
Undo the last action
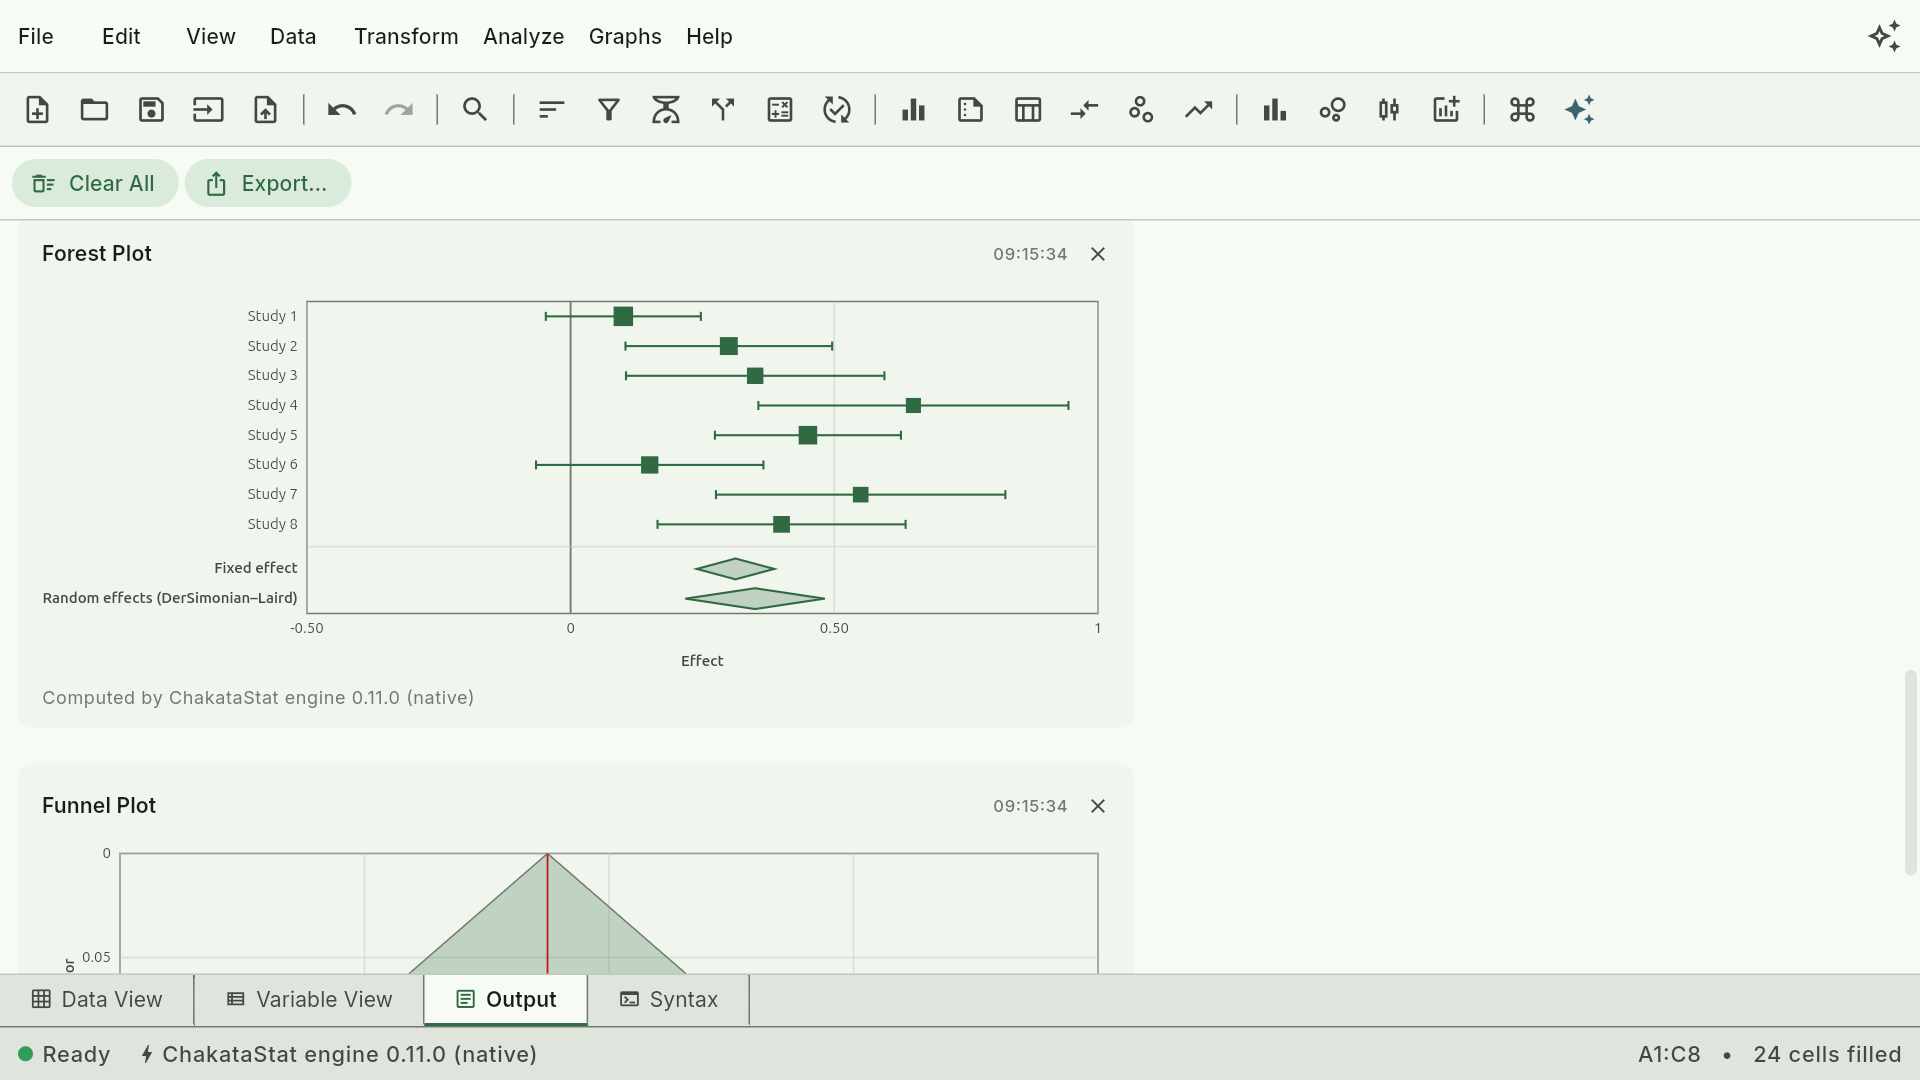tap(341, 110)
